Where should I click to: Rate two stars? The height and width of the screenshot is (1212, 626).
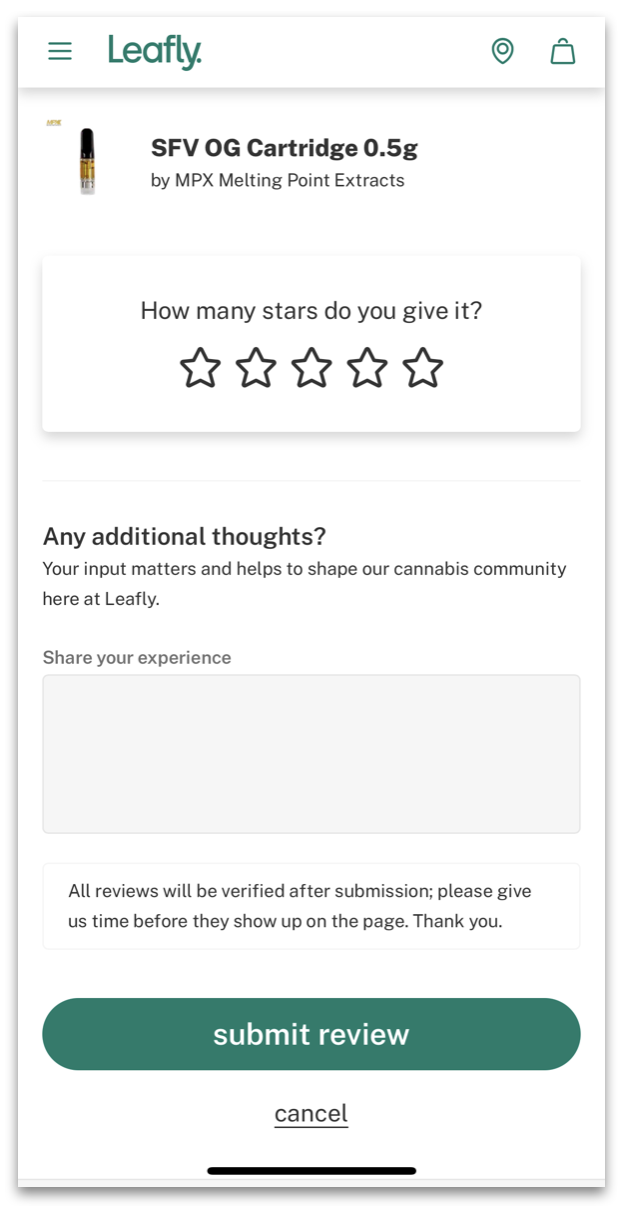(256, 367)
